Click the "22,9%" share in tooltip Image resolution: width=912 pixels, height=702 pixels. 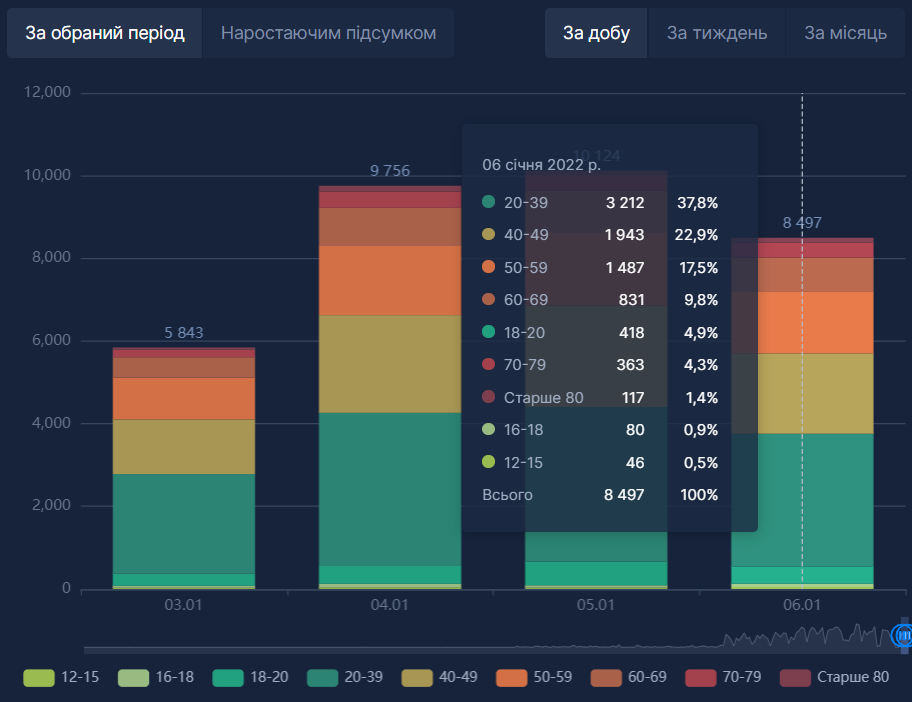[696, 235]
